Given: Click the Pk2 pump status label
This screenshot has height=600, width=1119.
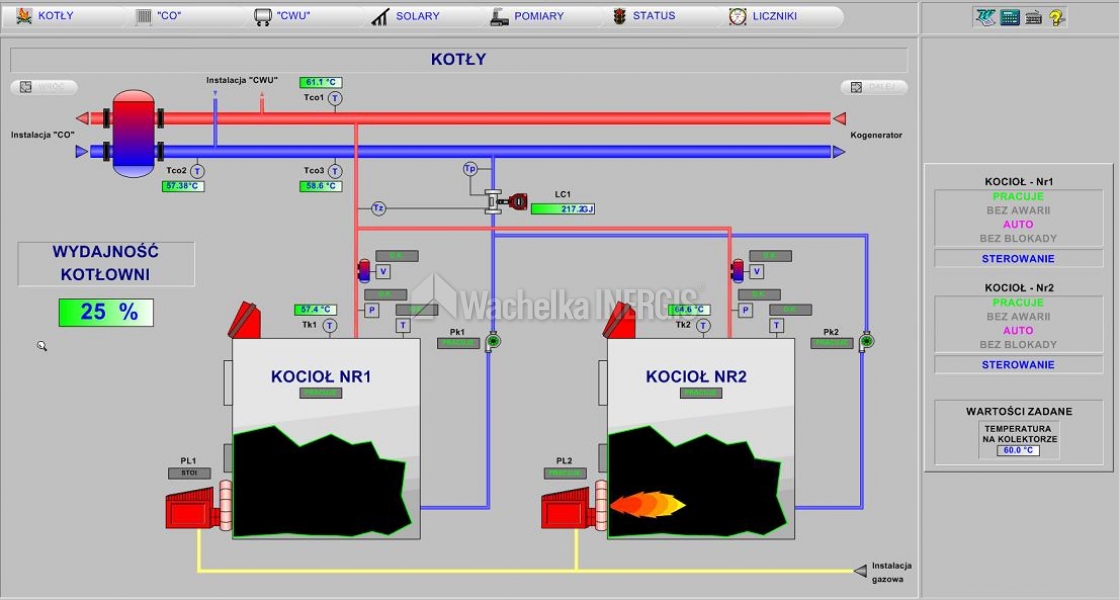Looking at the screenshot, I should coord(832,343).
